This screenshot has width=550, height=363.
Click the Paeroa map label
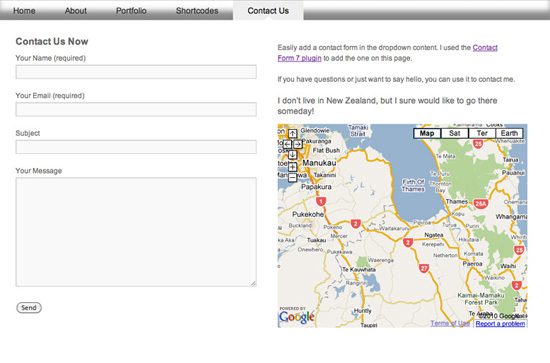tap(472, 264)
